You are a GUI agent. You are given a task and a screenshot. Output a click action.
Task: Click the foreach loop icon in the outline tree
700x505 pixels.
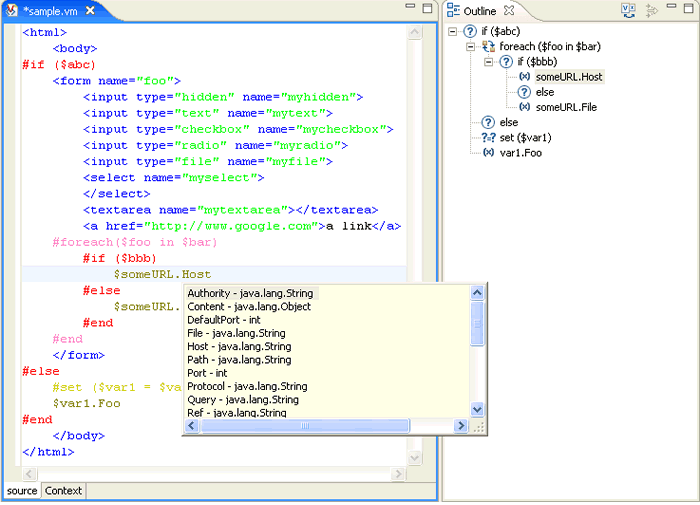(488, 46)
